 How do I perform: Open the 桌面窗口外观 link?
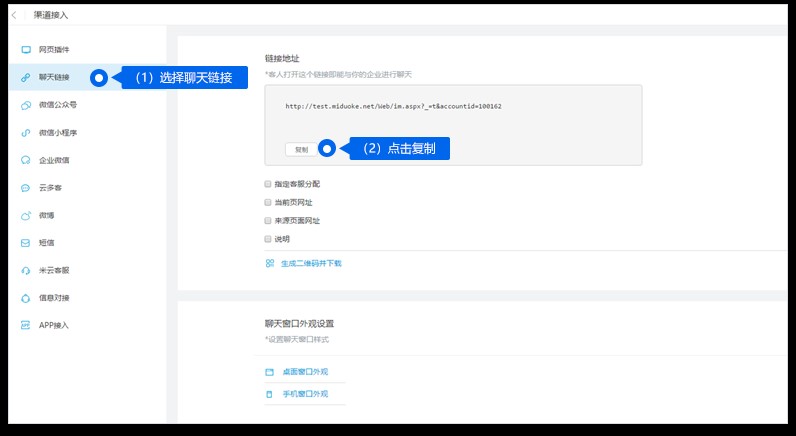point(305,372)
